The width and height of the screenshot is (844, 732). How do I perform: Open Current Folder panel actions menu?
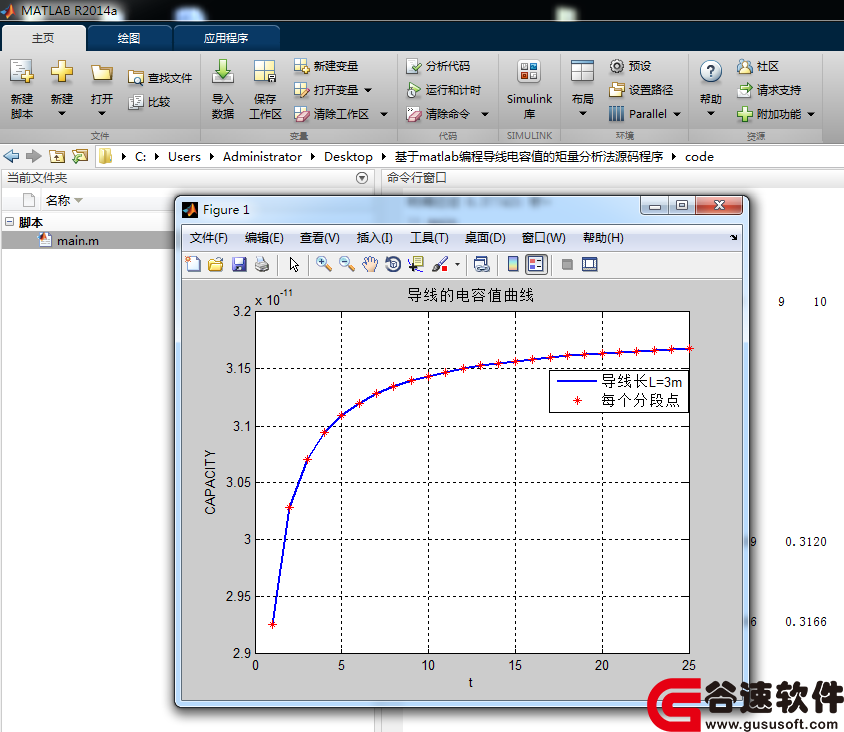click(362, 178)
